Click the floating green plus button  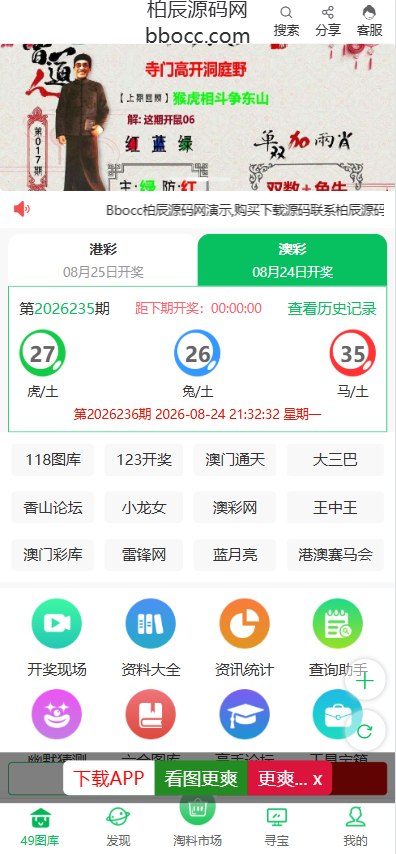click(365, 681)
